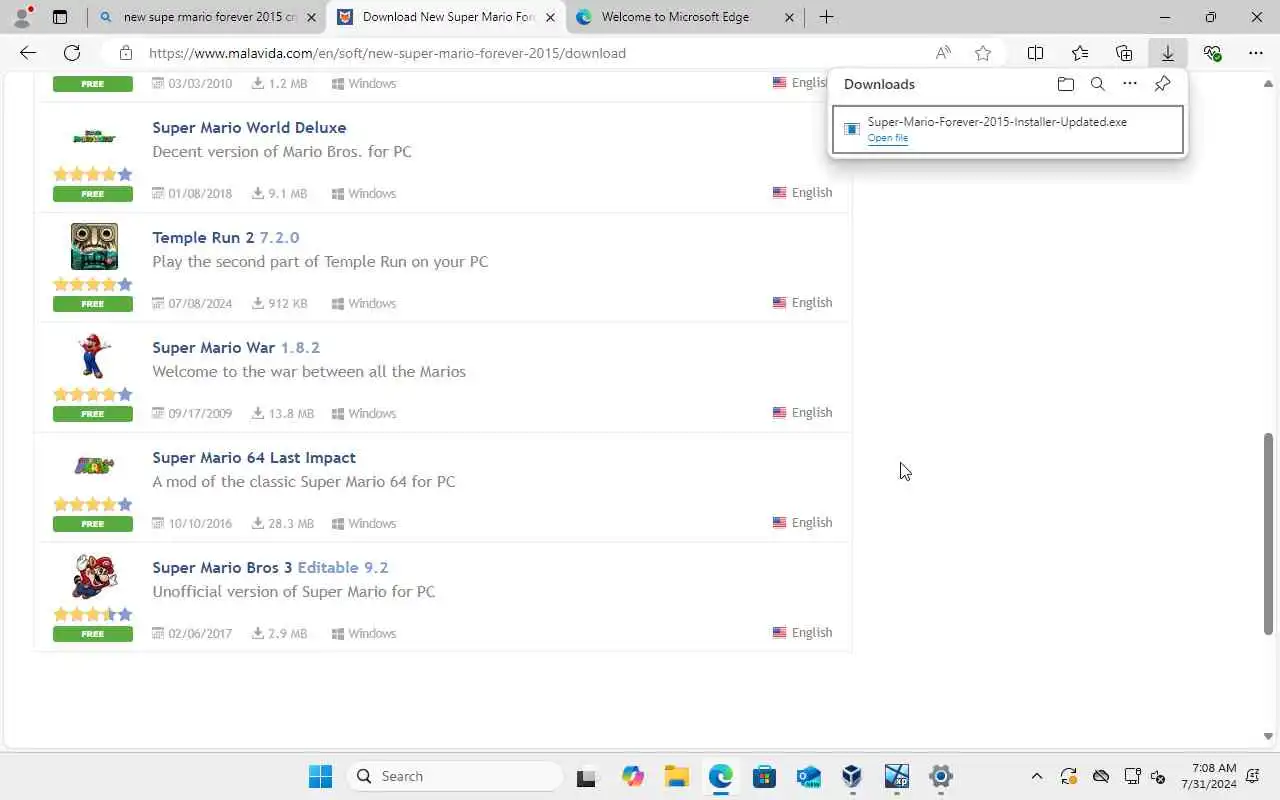This screenshot has width=1280, height=800.
Task: Click Super Mario Bros 3 app icon
Action: coord(94,576)
